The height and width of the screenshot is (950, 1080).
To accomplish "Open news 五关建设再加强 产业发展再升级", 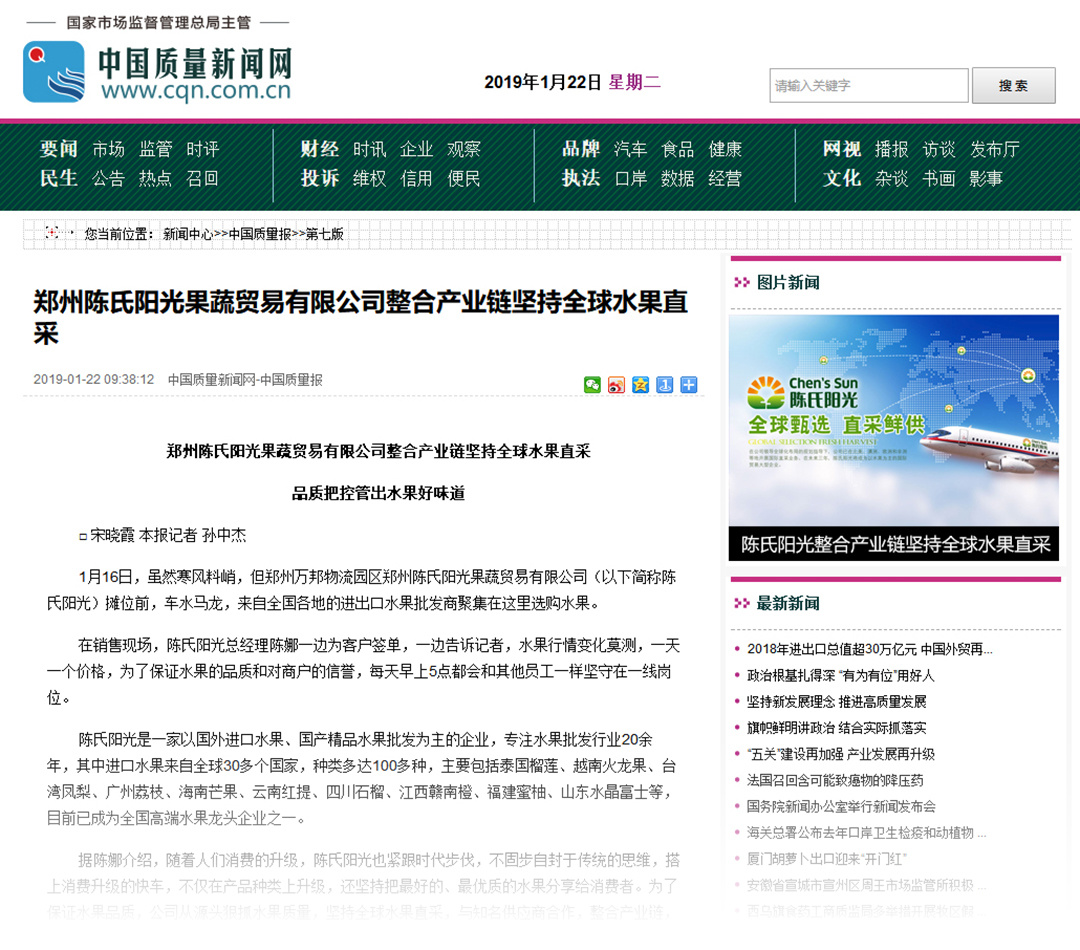I will click(840, 754).
